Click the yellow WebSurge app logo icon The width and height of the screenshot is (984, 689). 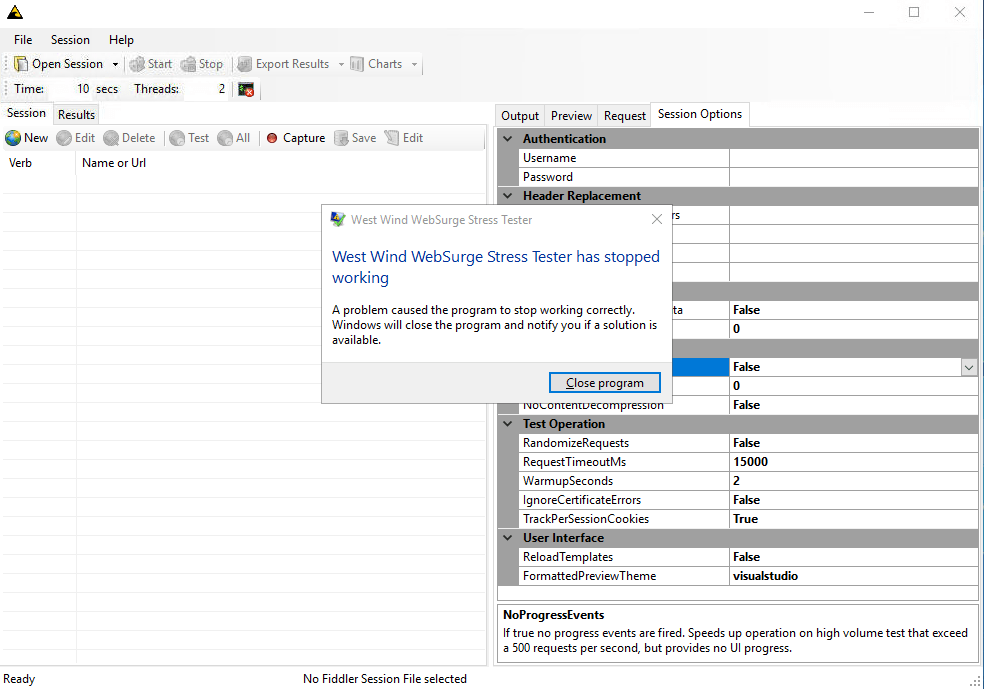[x=15, y=12]
